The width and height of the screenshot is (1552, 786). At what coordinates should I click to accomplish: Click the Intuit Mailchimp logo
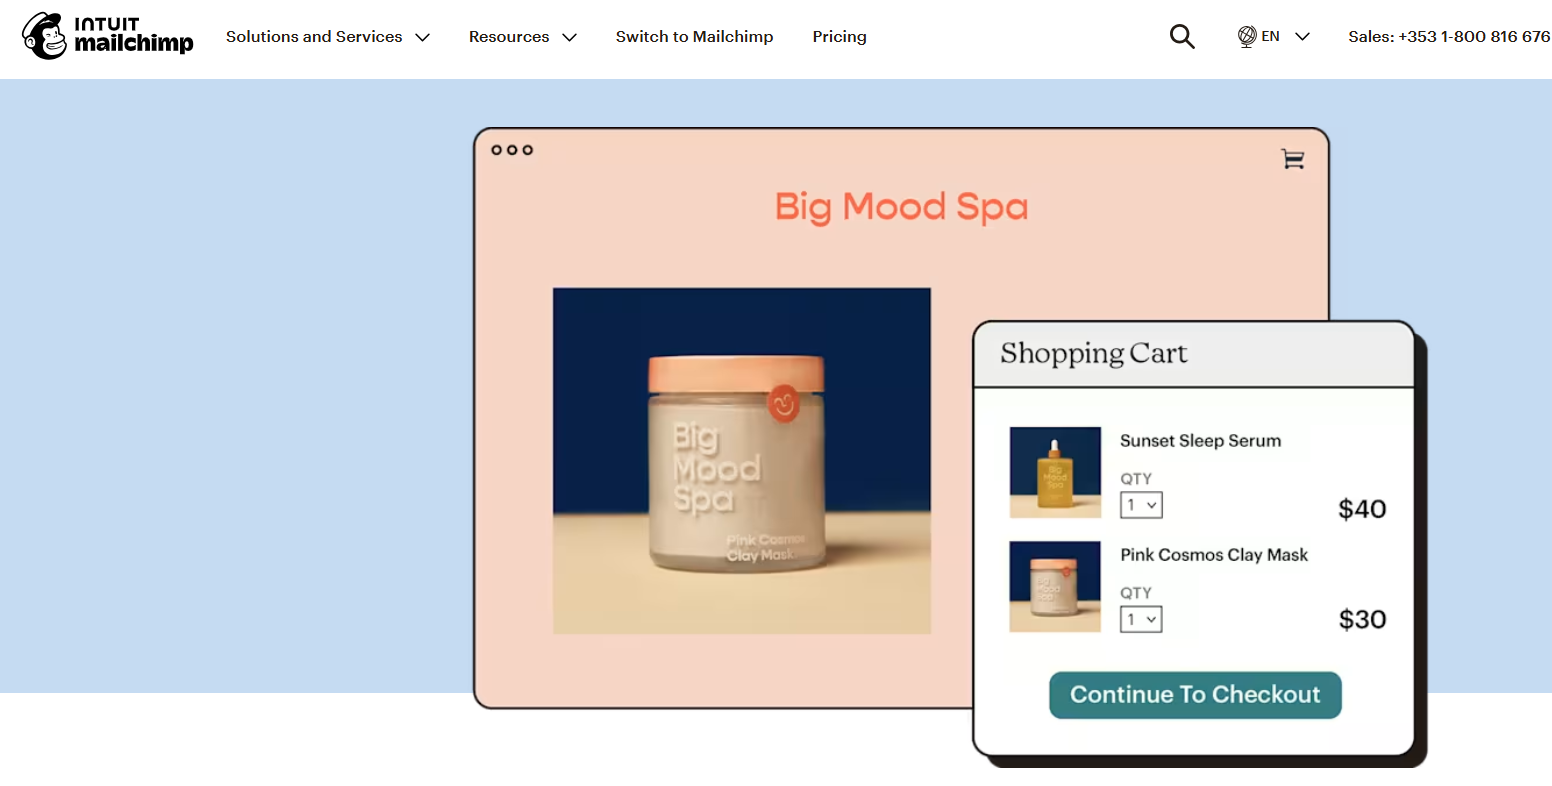point(108,36)
